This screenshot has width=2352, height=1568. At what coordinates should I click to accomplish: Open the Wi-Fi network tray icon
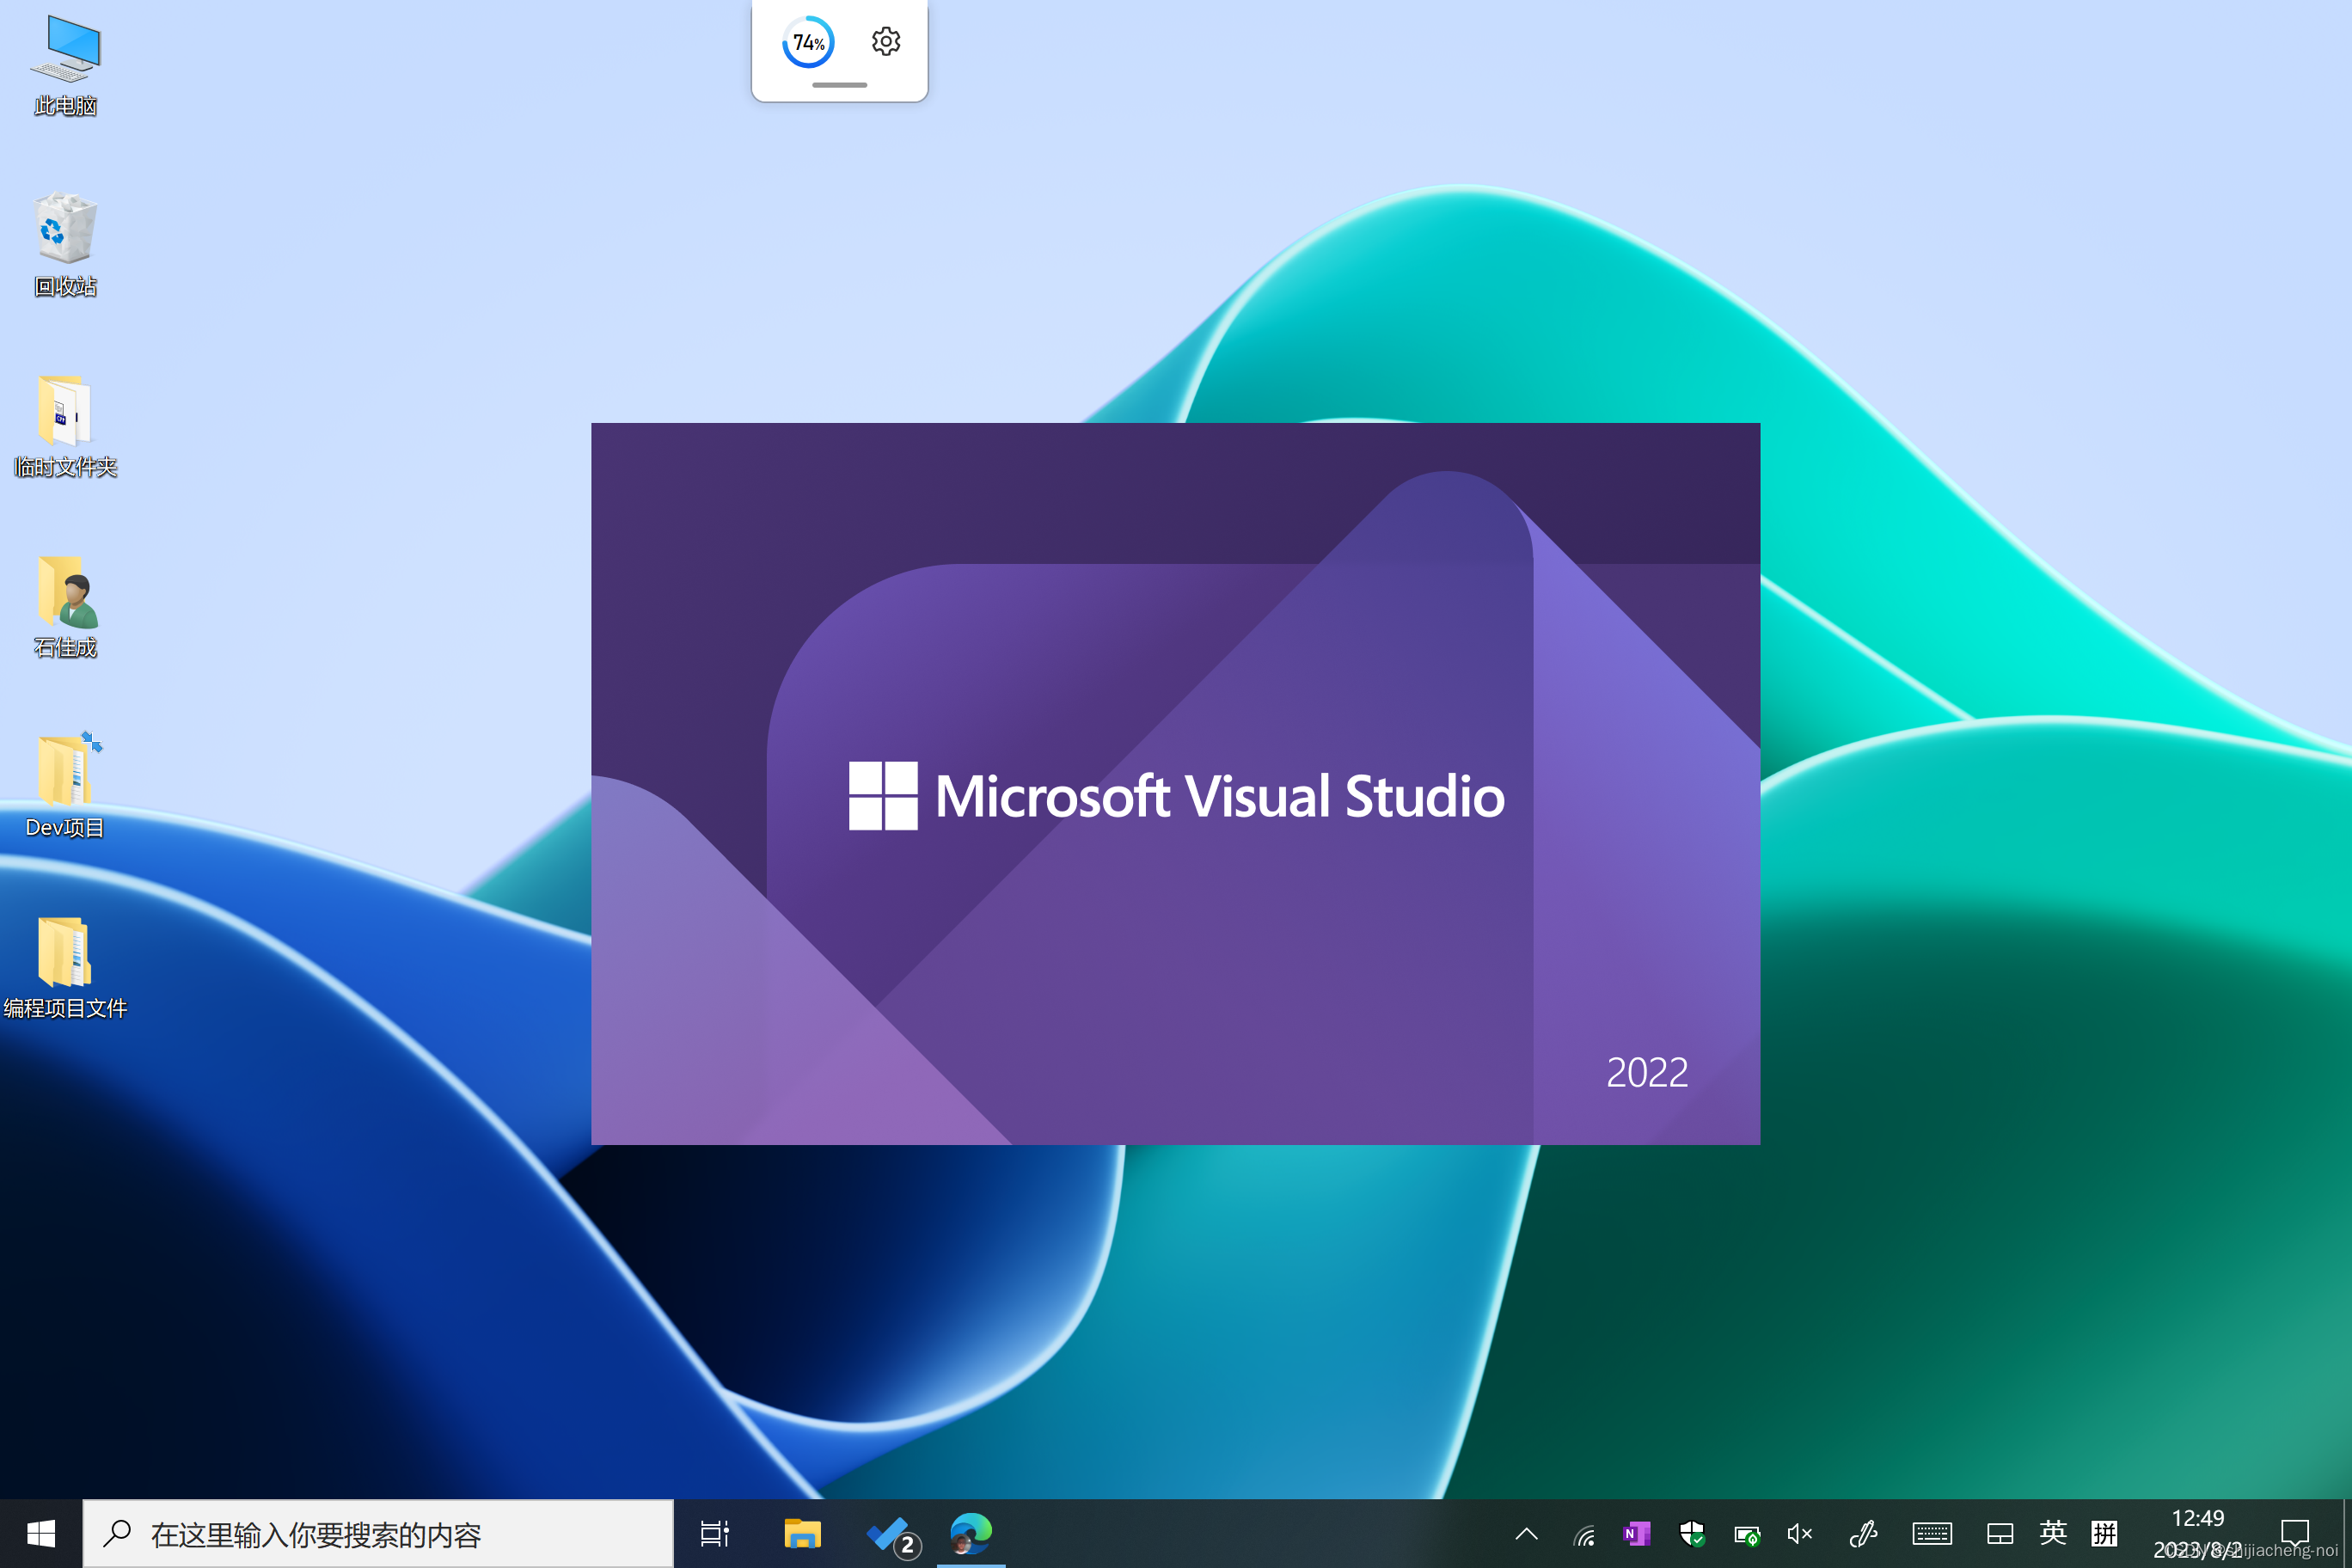coord(1584,1534)
